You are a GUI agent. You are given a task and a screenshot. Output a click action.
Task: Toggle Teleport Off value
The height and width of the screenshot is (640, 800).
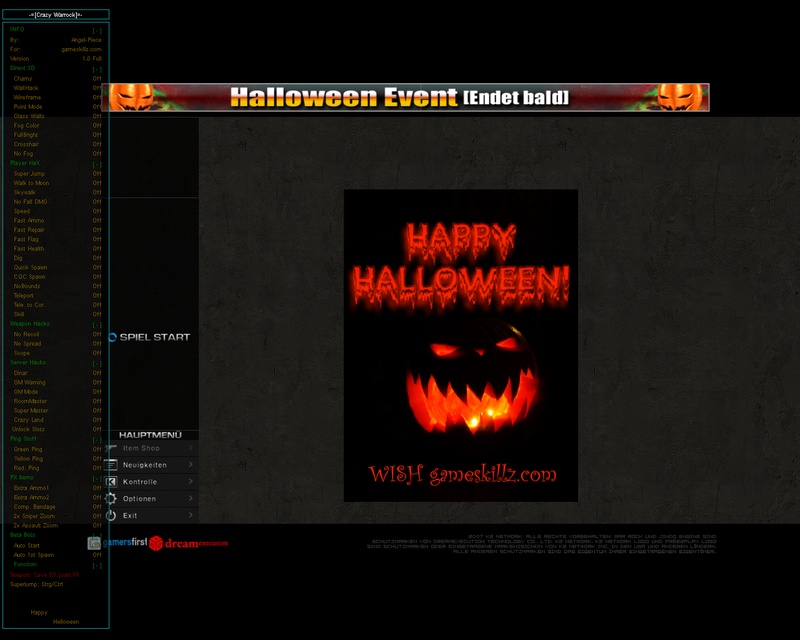[x=97, y=296]
